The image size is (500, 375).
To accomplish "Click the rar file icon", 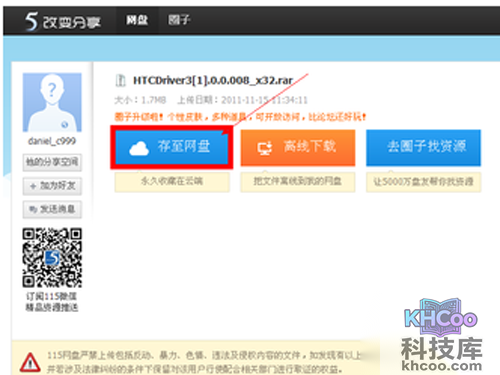I will 120,80.
